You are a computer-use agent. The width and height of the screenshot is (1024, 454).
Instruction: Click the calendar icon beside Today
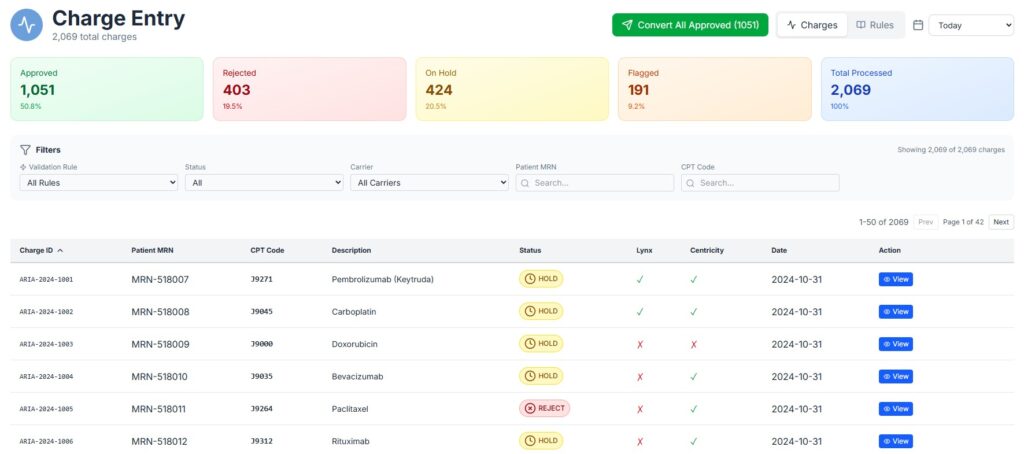point(918,25)
